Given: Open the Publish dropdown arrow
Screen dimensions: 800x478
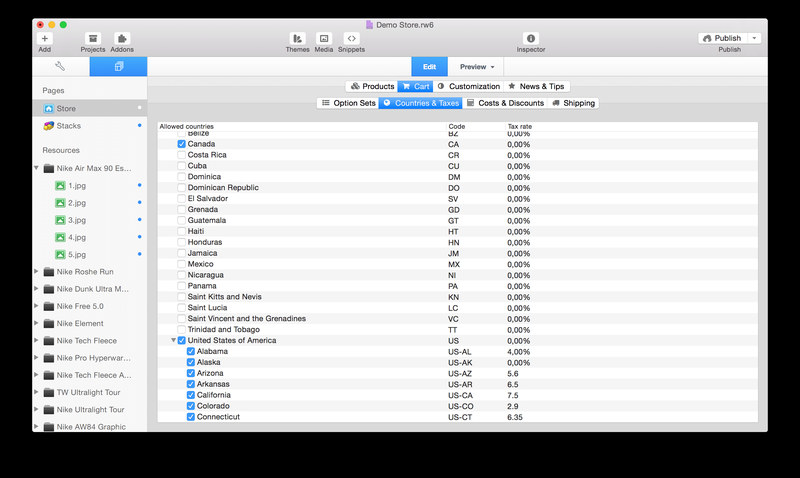Looking at the screenshot, I should pyautogui.click(x=755, y=38).
